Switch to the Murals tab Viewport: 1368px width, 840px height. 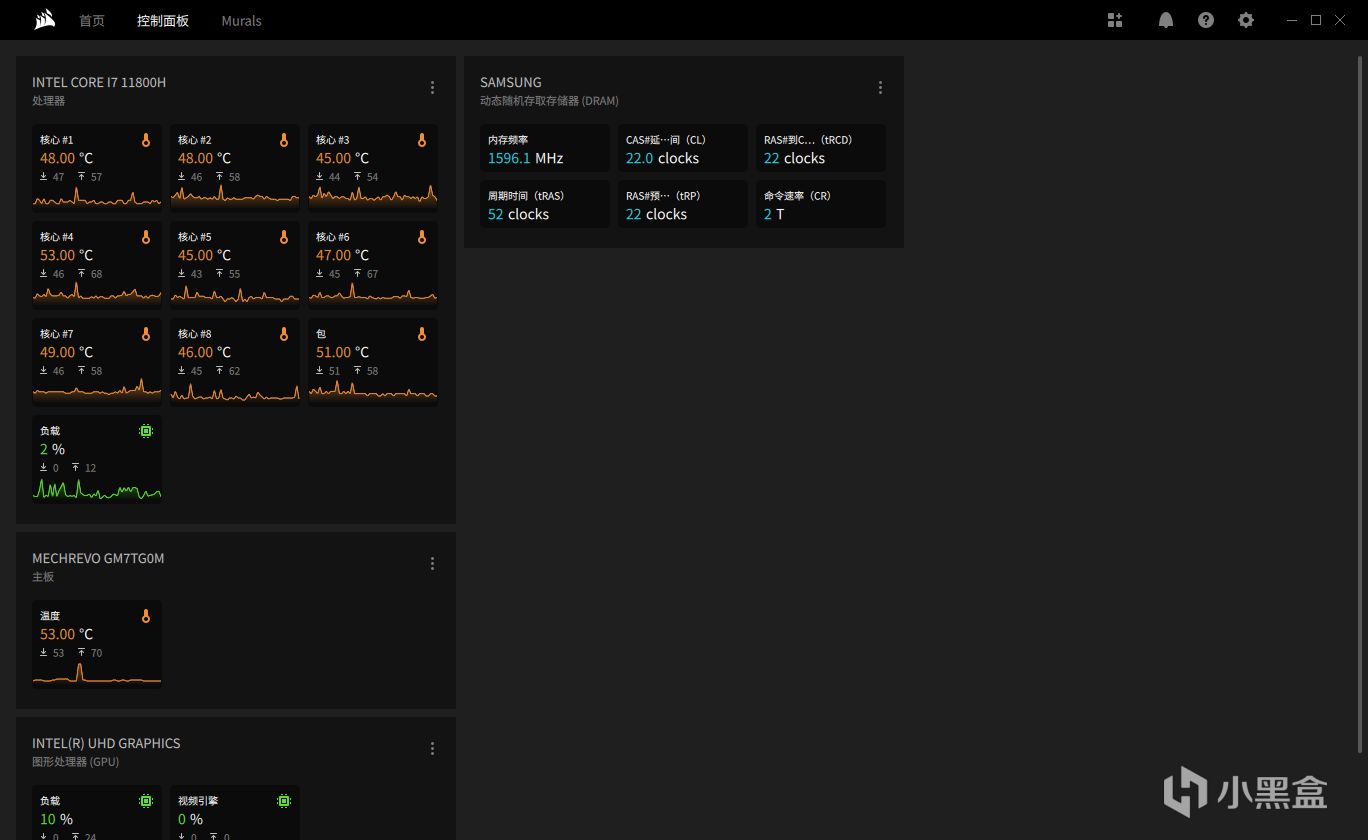(242, 21)
